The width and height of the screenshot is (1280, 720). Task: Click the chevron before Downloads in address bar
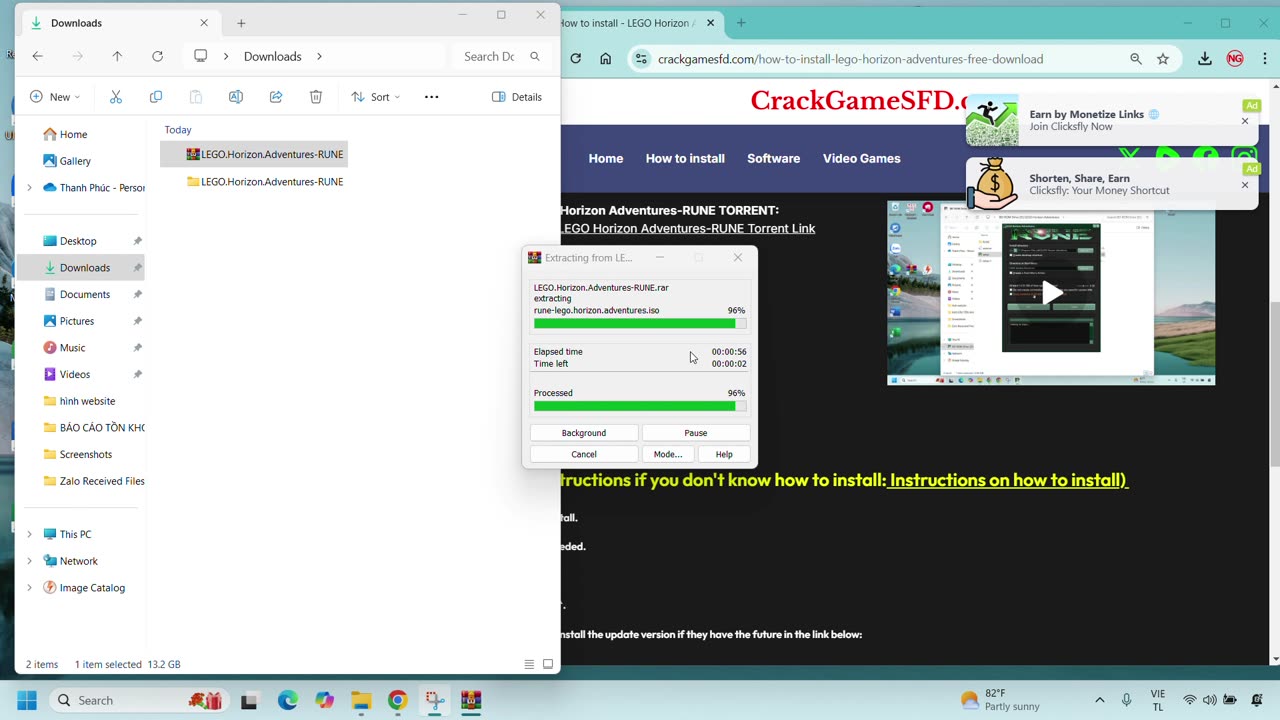(x=226, y=57)
